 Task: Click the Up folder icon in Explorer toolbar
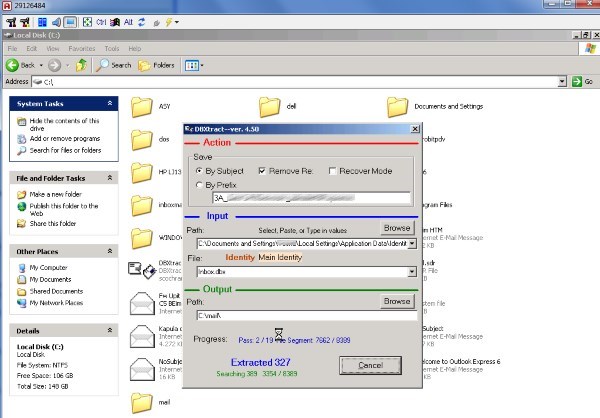(x=81, y=65)
